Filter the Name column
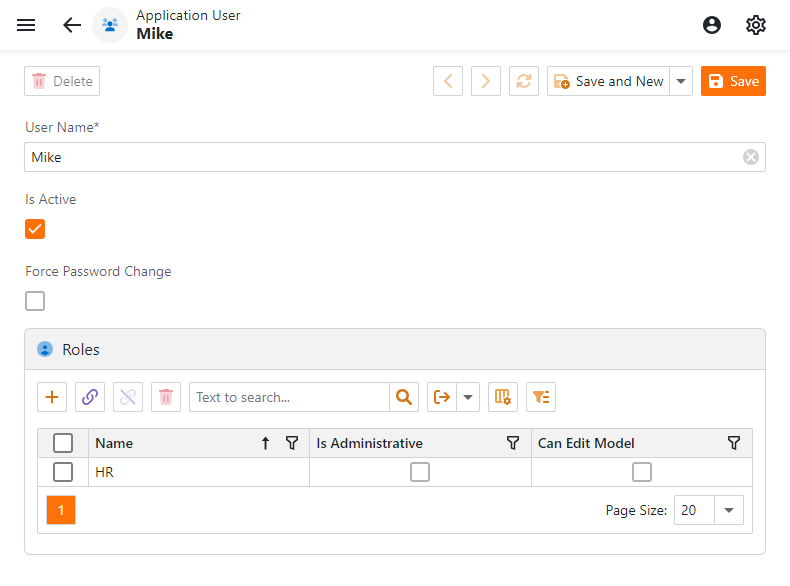790x586 pixels. coord(292,443)
